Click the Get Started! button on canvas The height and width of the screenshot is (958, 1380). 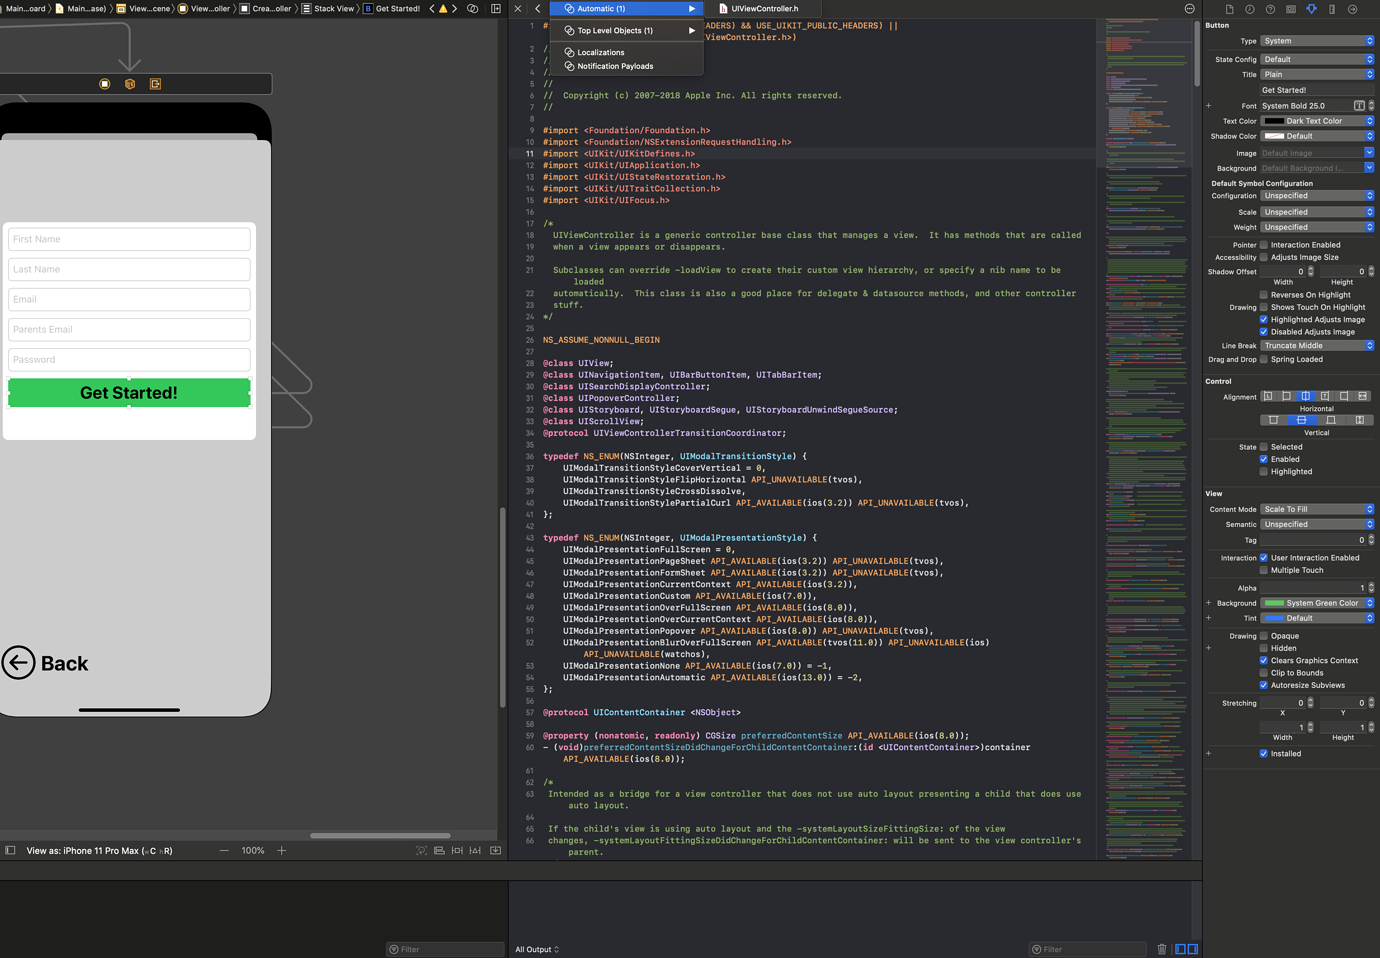click(128, 392)
